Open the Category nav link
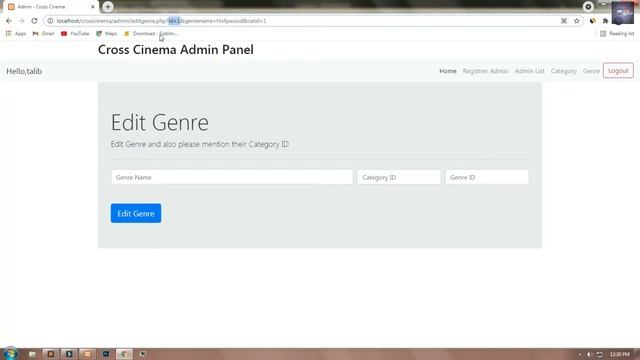This screenshot has height=360, width=640. coord(563,71)
